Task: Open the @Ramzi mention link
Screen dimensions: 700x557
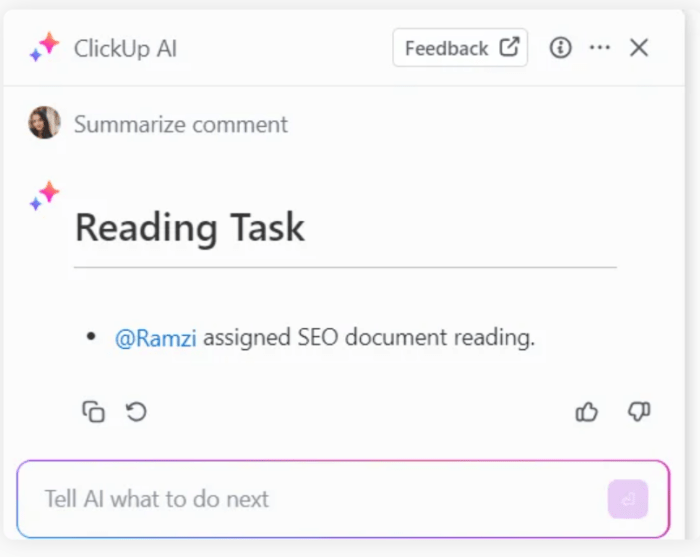Action: (156, 338)
